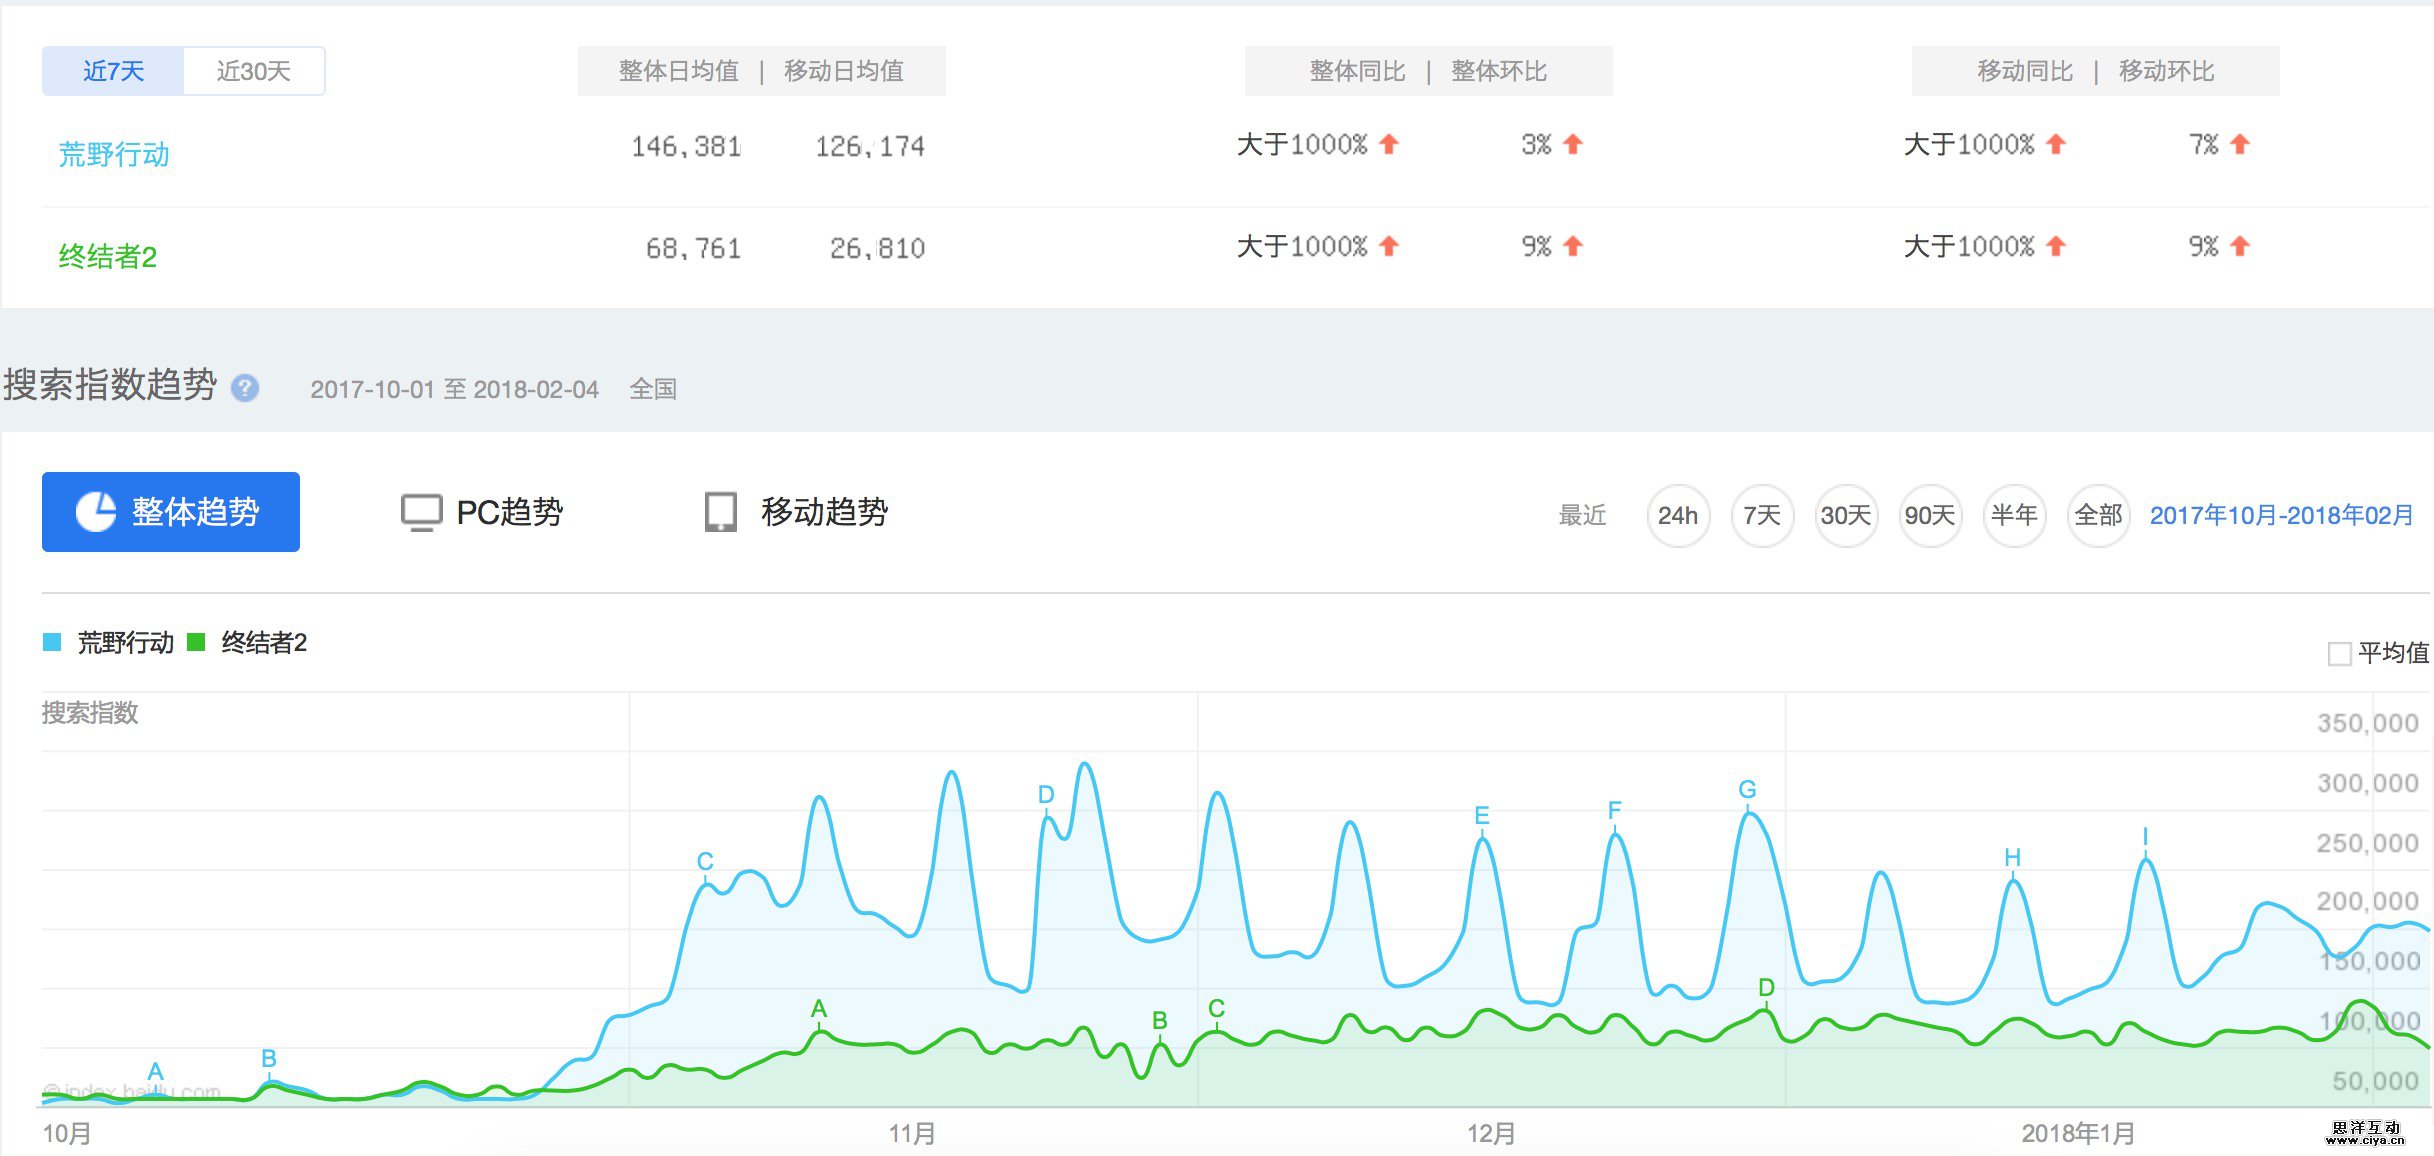This screenshot has height=1156, width=2434.
Task: Switch to the 近30天 tab
Action: (x=253, y=71)
